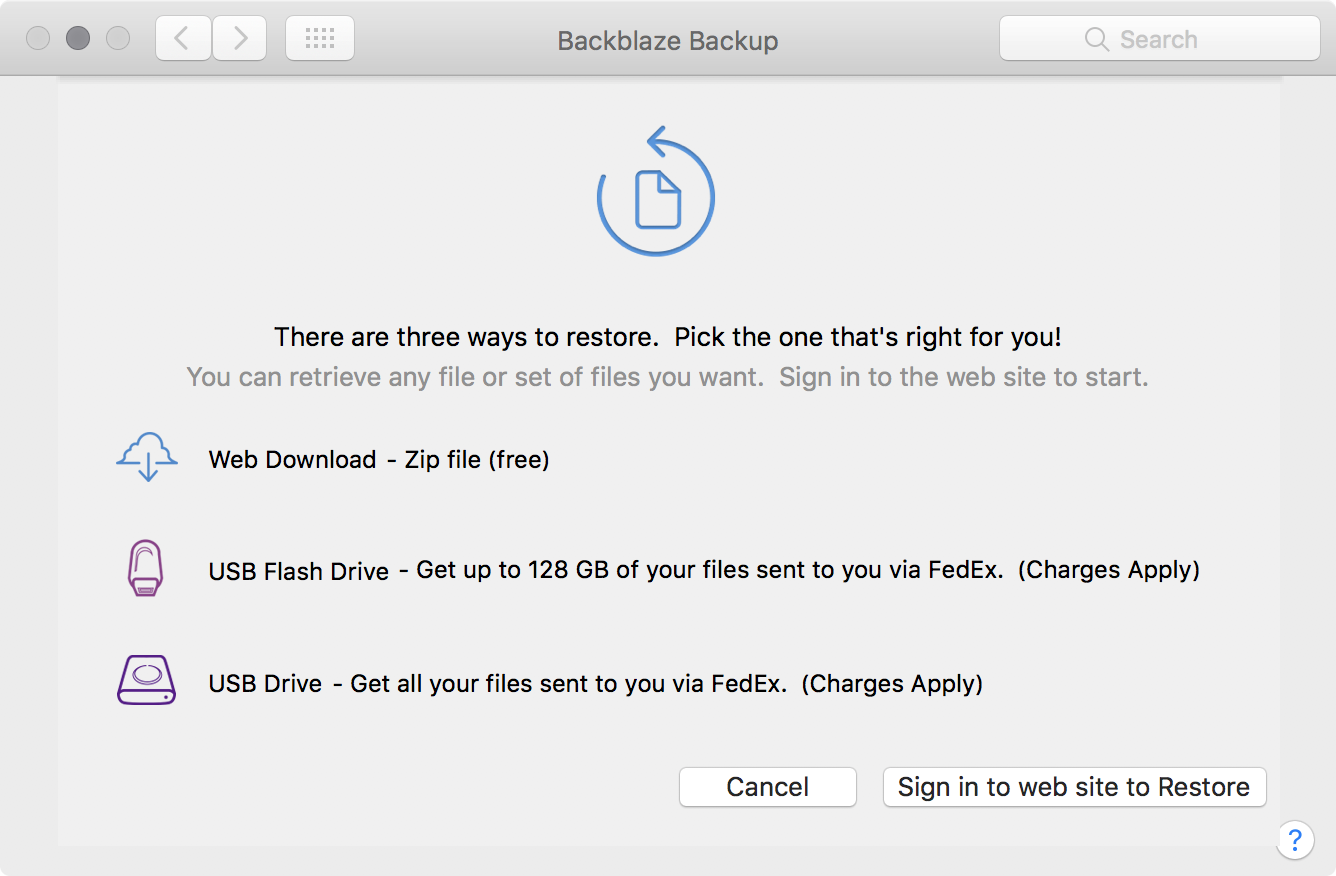Click the purple USB Flash Drive icon
Screen dimensions: 1336x876
(146, 569)
